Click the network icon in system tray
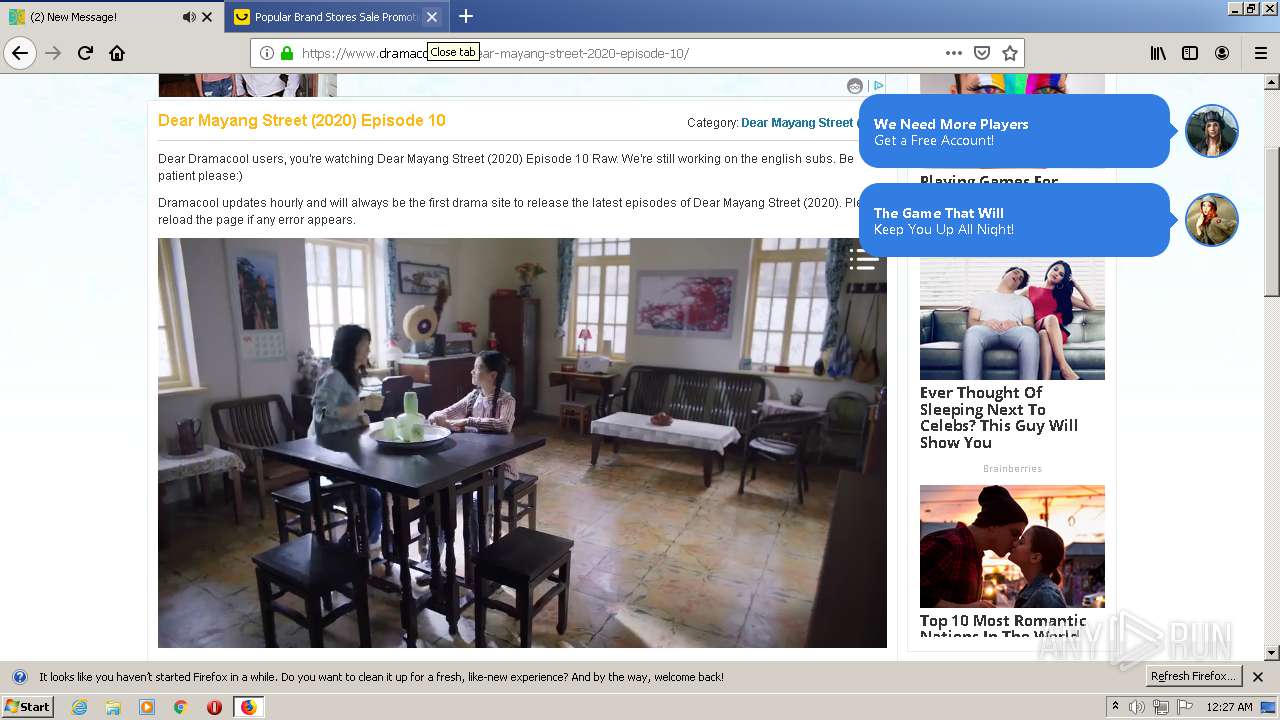 (x=1160, y=707)
